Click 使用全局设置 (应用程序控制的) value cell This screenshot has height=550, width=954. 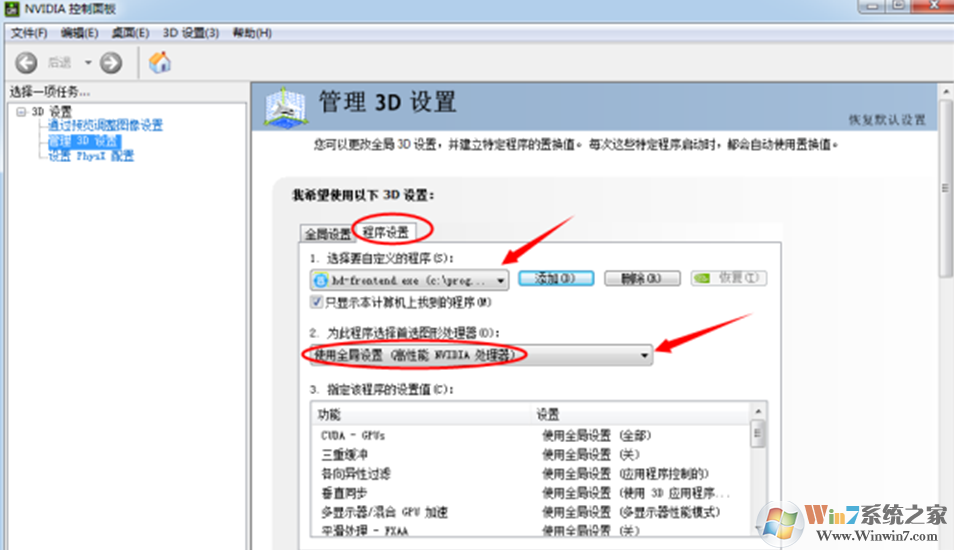pyautogui.click(x=625, y=474)
